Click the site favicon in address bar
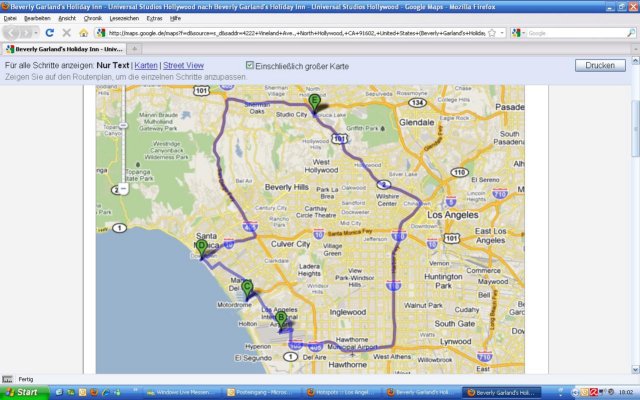This screenshot has width=640, height=400. 101,33
